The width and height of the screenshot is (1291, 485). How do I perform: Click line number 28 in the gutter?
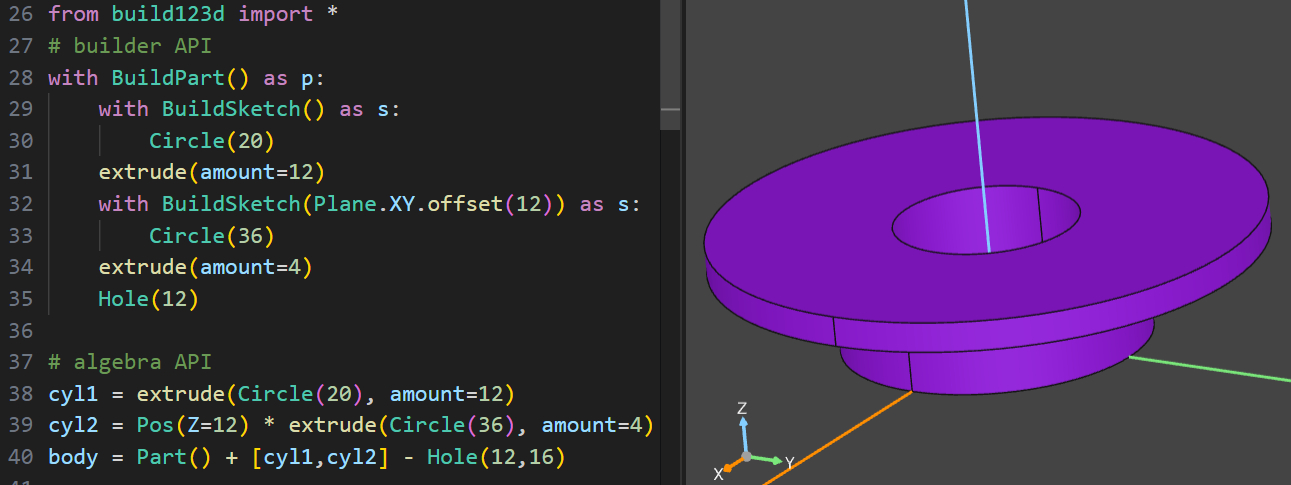(x=21, y=78)
